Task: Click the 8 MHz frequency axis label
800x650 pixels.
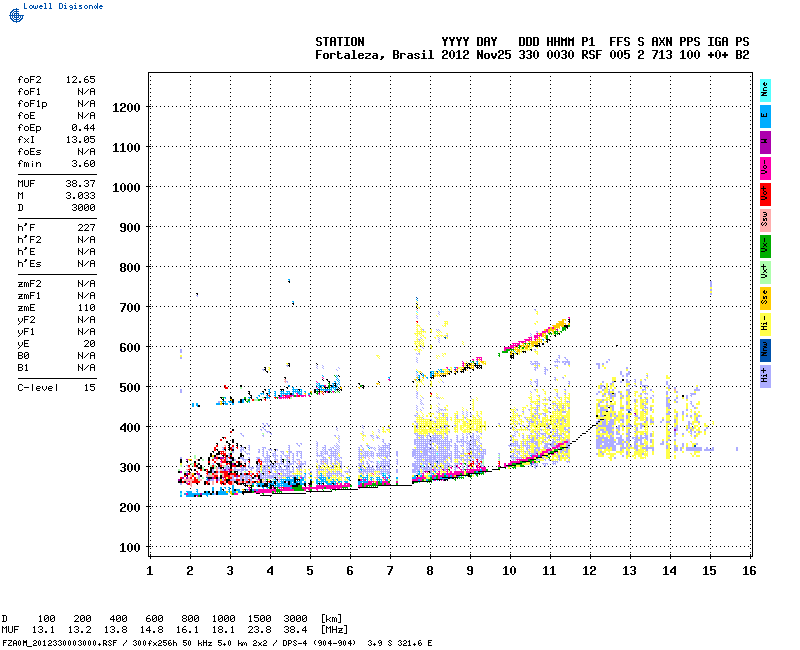Action: pos(430,571)
